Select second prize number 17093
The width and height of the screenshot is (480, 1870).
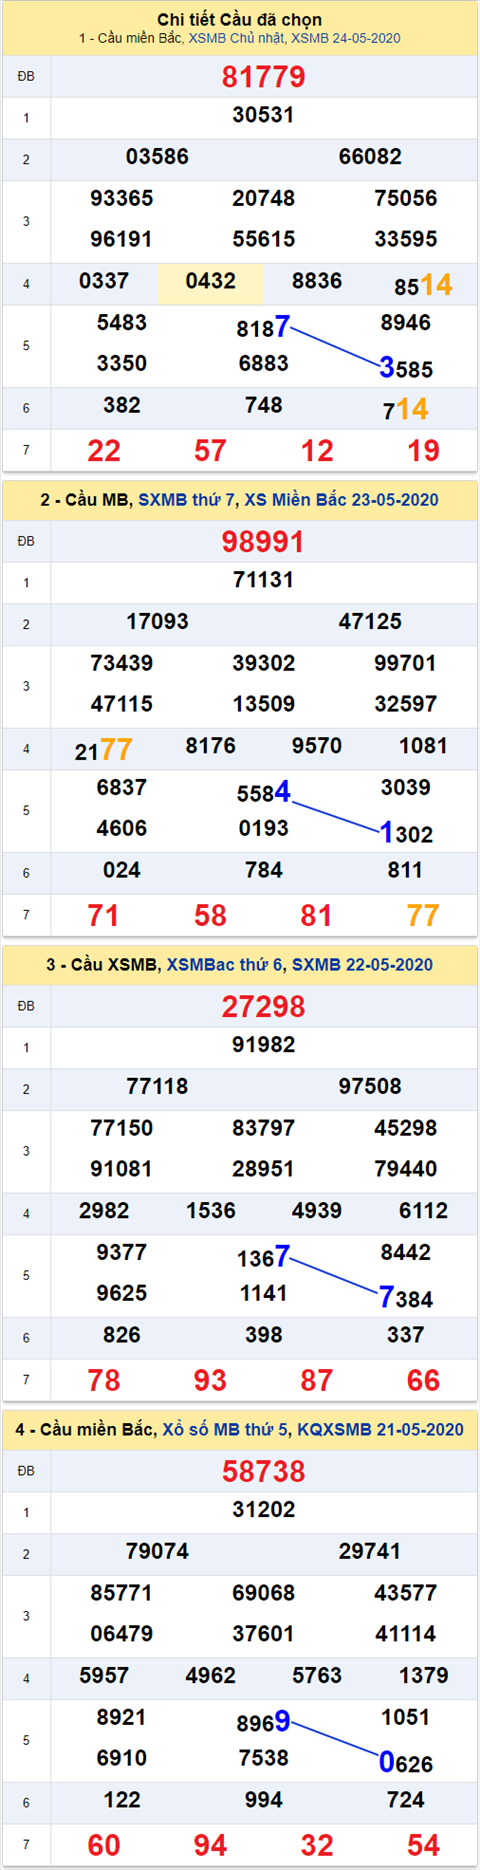pyautogui.click(x=157, y=622)
